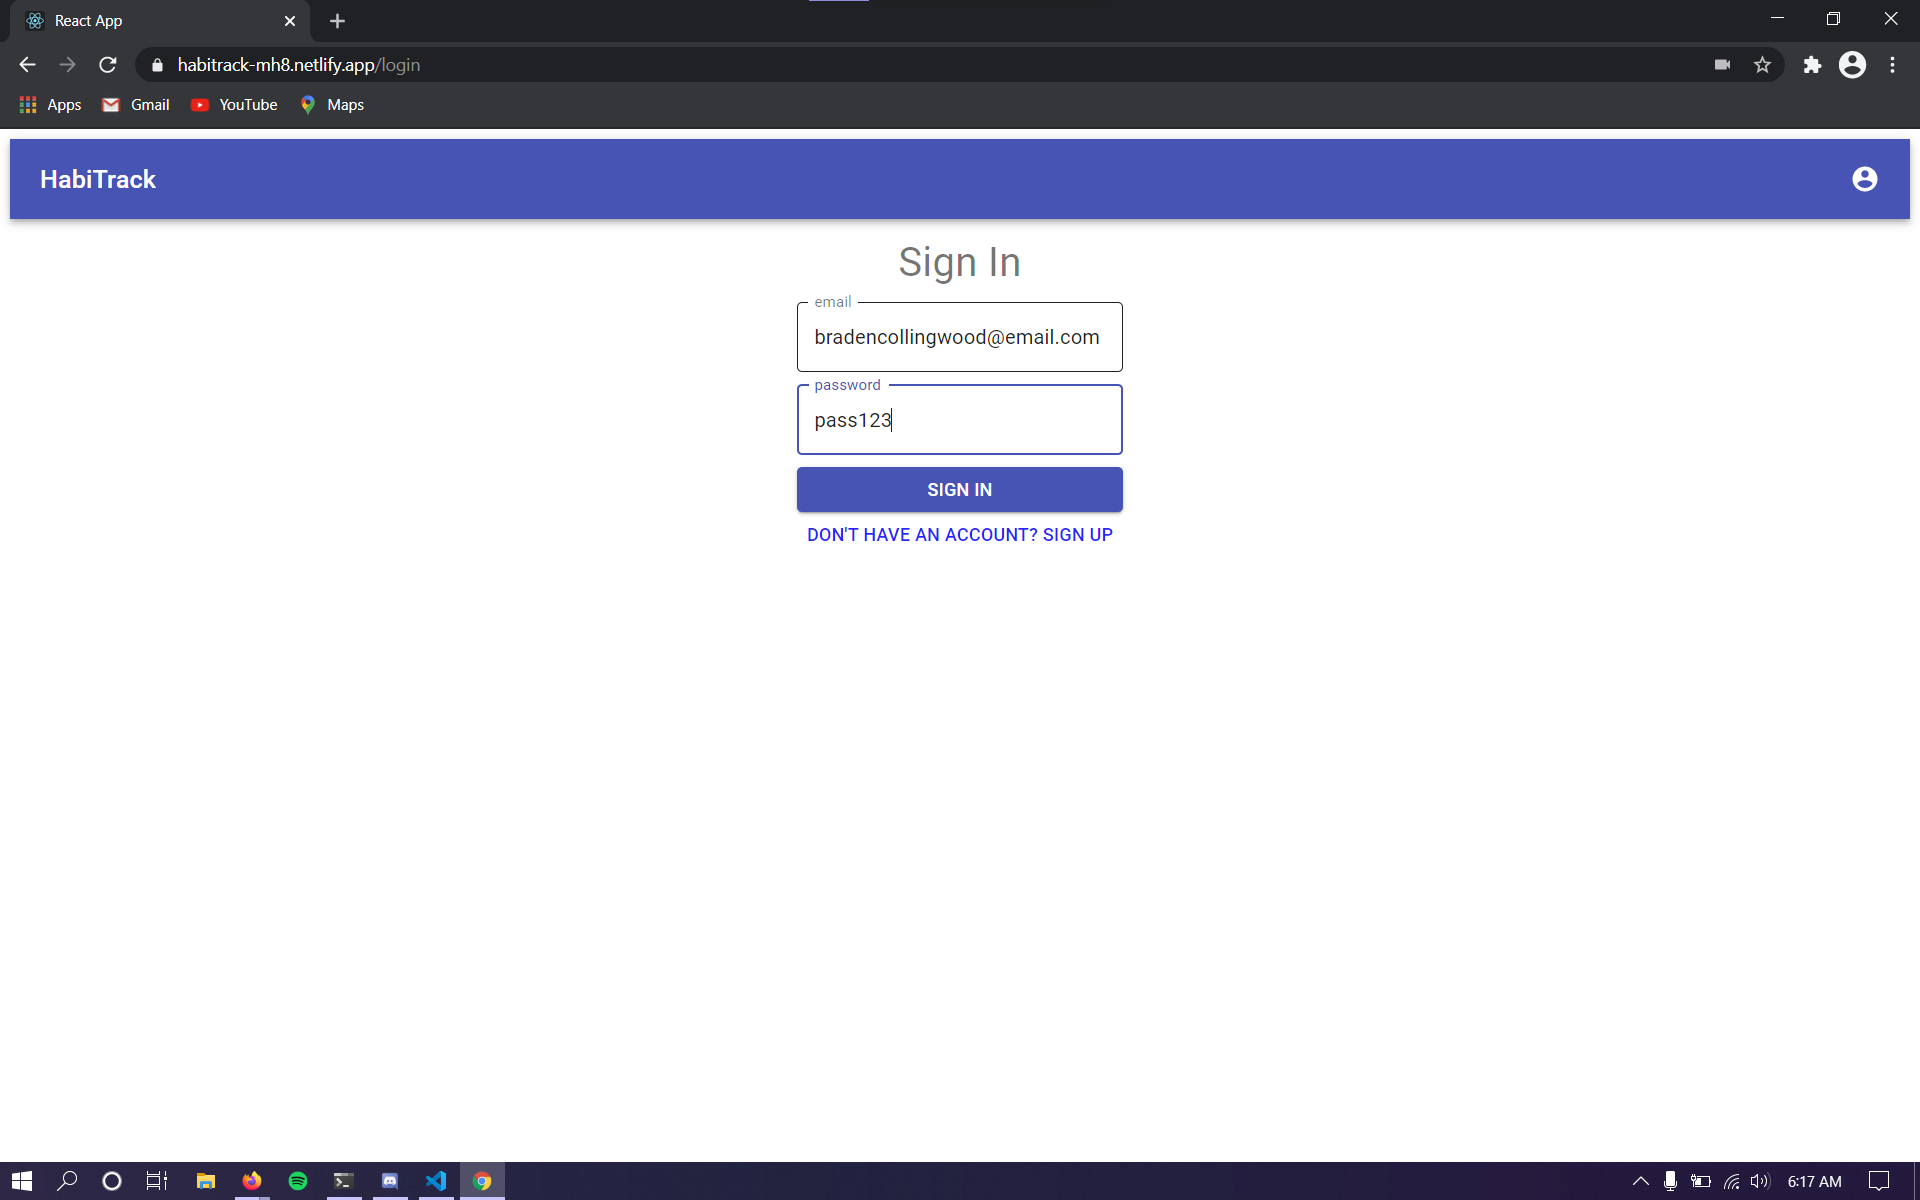Expand hidden system tray icons chevron
Image resolution: width=1920 pixels, height=1200 pixels.
[1640, 1181]
